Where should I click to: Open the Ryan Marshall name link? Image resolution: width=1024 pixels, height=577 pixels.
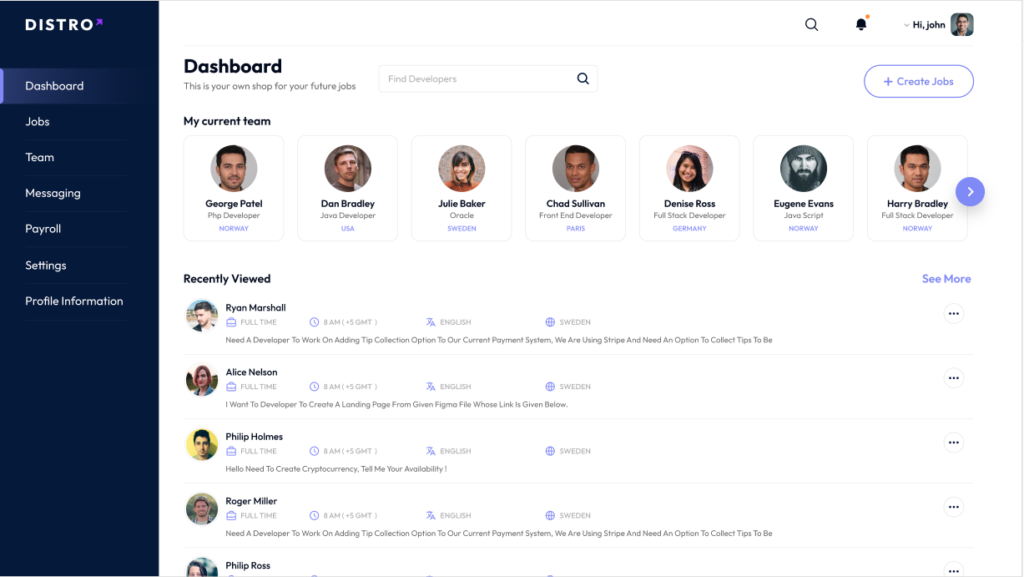tap(255, 307)
